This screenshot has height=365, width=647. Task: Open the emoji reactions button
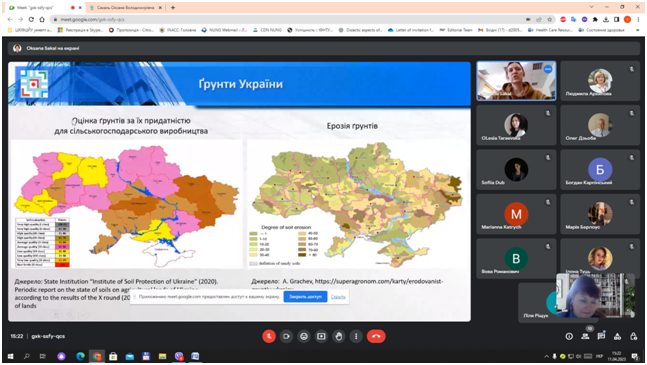coord(304,337)
